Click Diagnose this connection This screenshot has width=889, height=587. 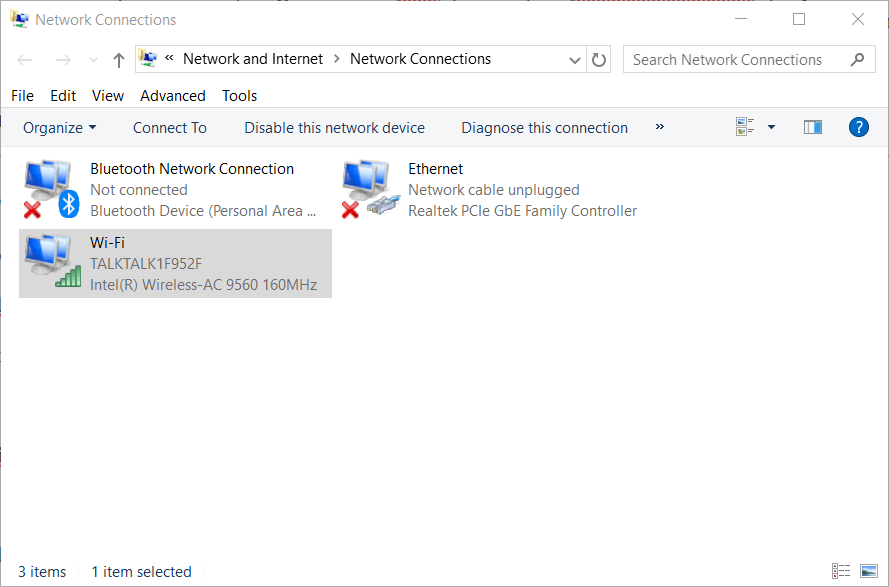pyautogui.click(x=544, y=128)
